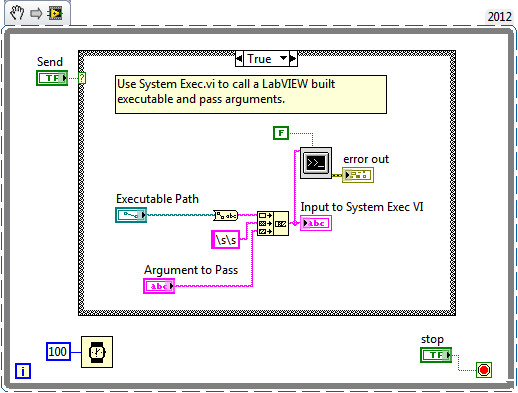Click the VI snippet icon in toolbar
Viewport: 518px width, 393px height.
tap(55, 13)
